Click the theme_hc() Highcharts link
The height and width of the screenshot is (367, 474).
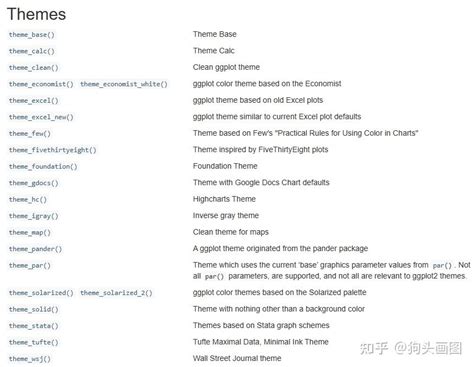point(28,200)
